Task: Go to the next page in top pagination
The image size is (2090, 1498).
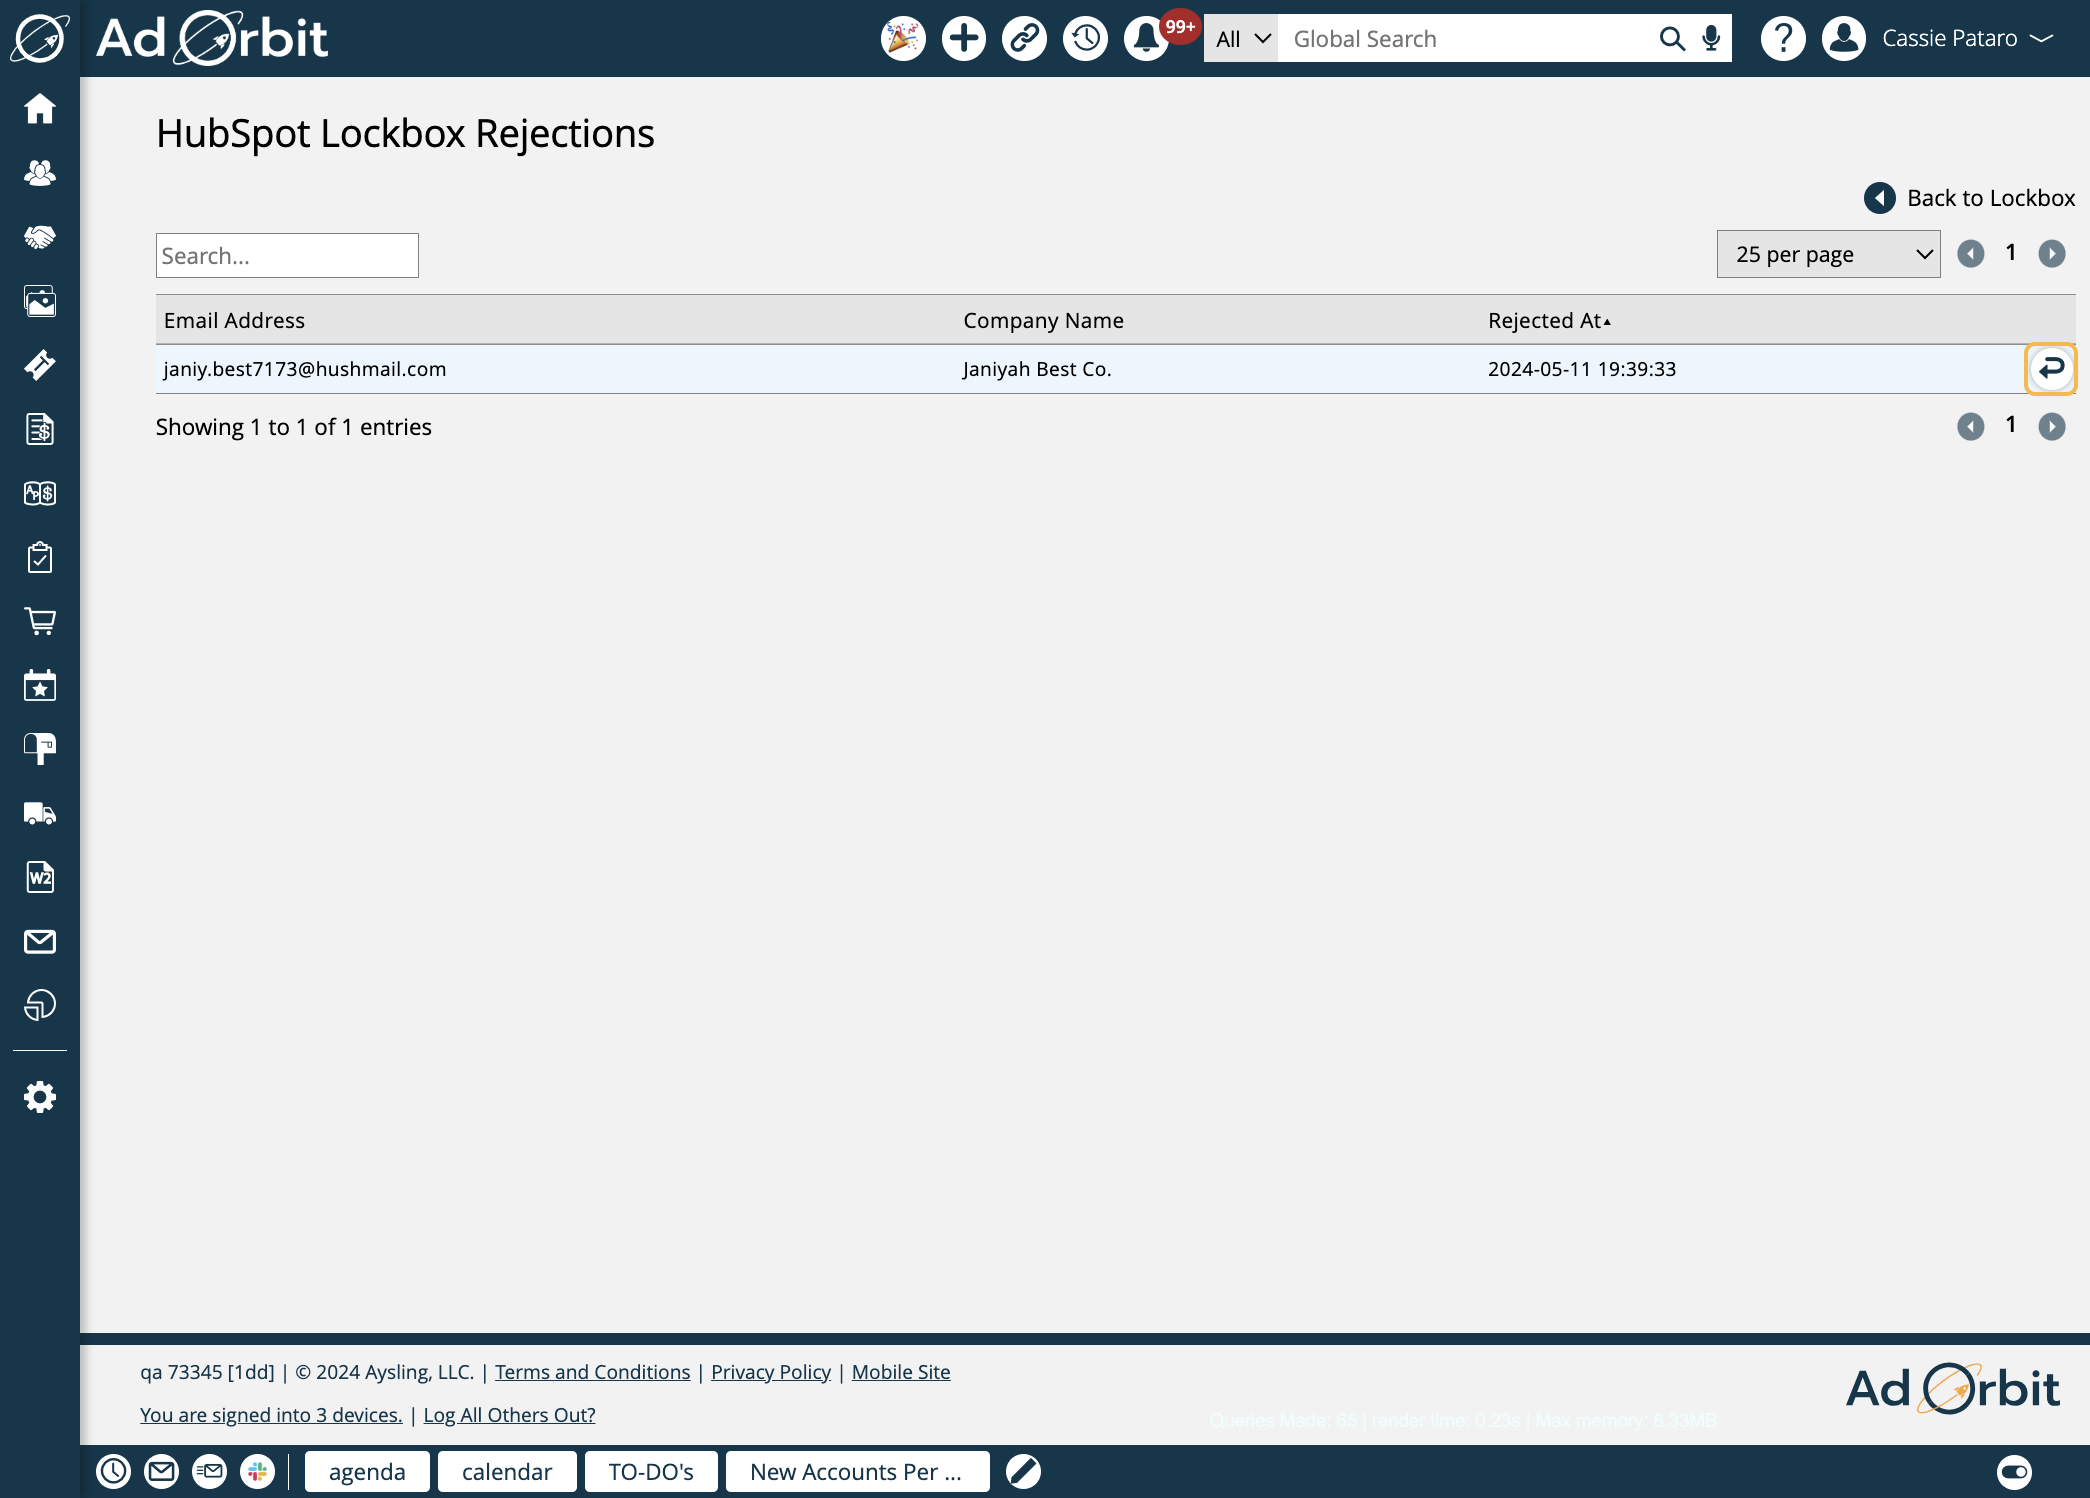Action: [x=2052, y=254]
